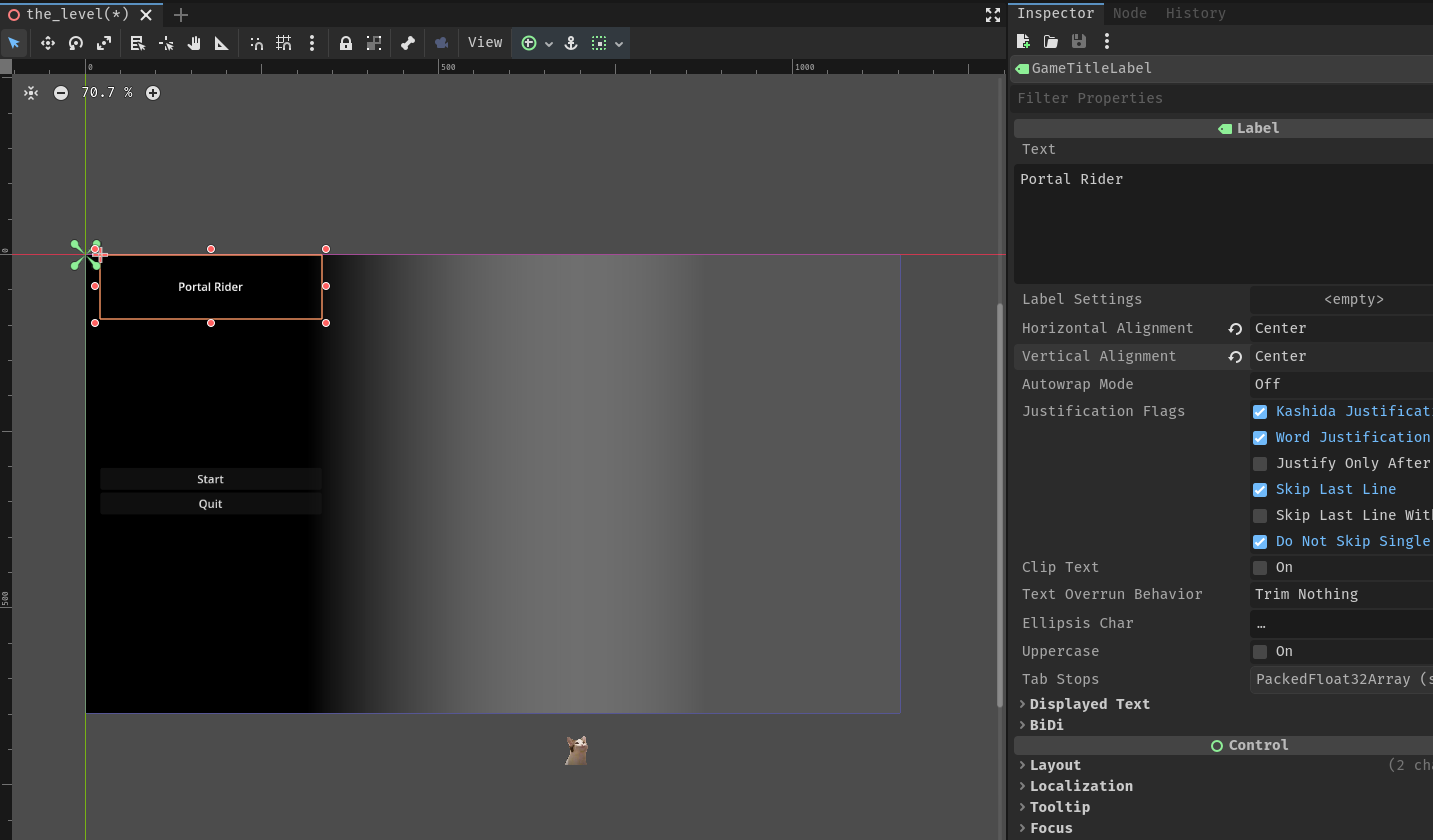The height and width of the screenshot is (840, 1433).
Task: Activate the Ruler mode tool
Action: point(222,43)
